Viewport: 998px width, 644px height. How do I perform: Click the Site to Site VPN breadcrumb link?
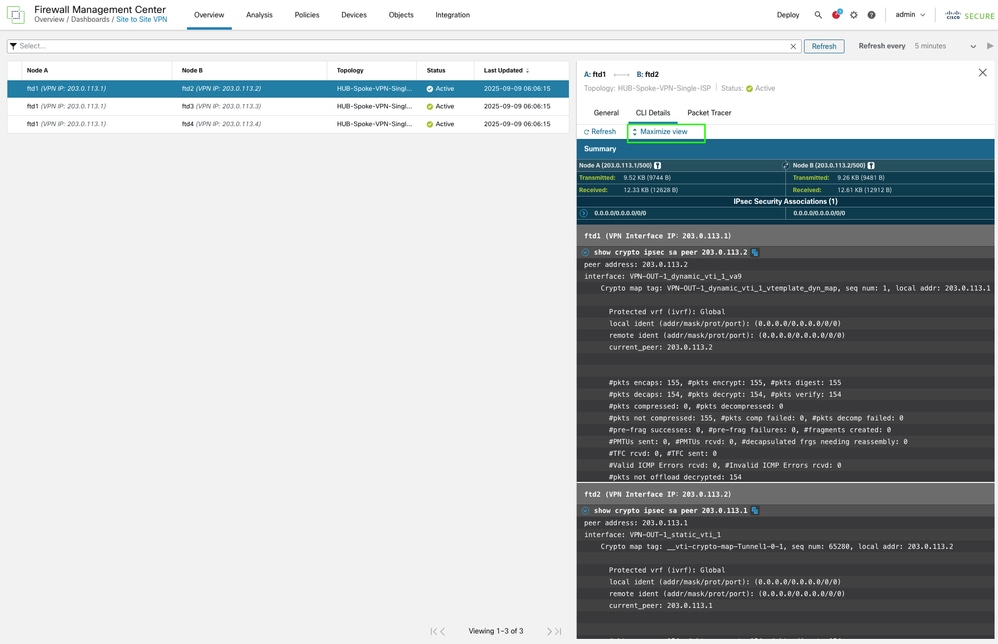click(x=141, y=20)
